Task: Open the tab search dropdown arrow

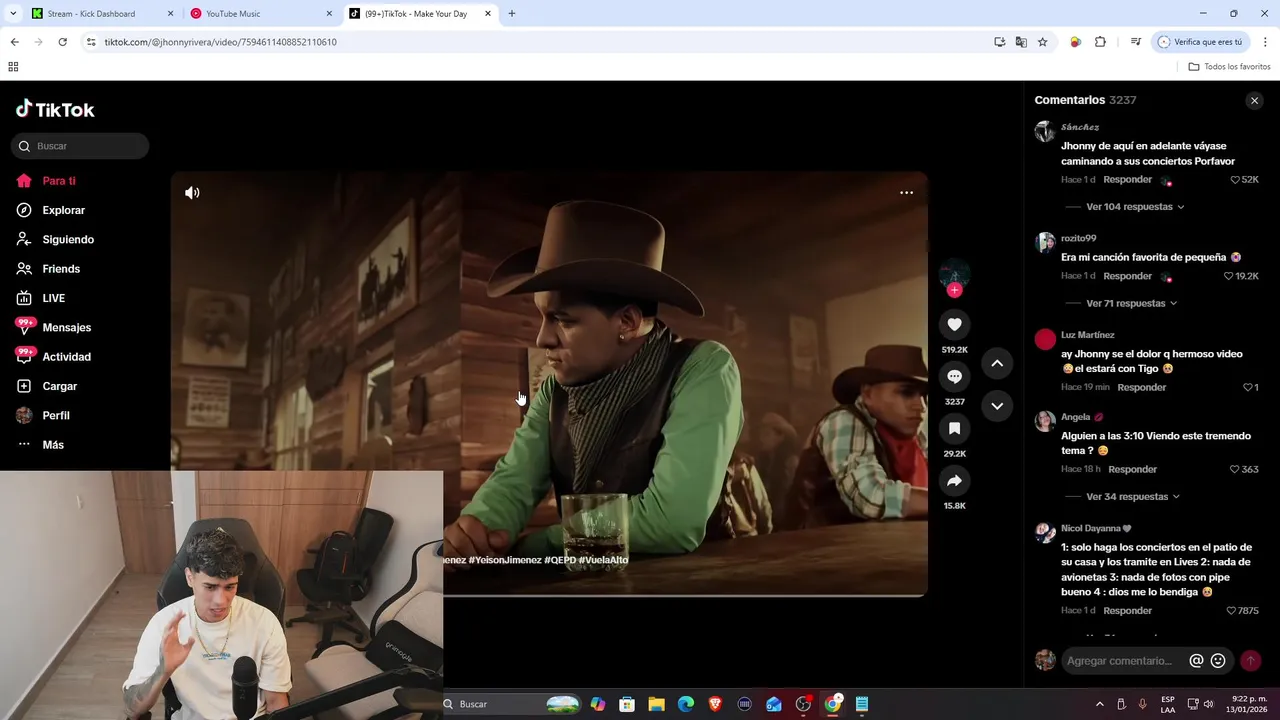Action: point(13,14)
